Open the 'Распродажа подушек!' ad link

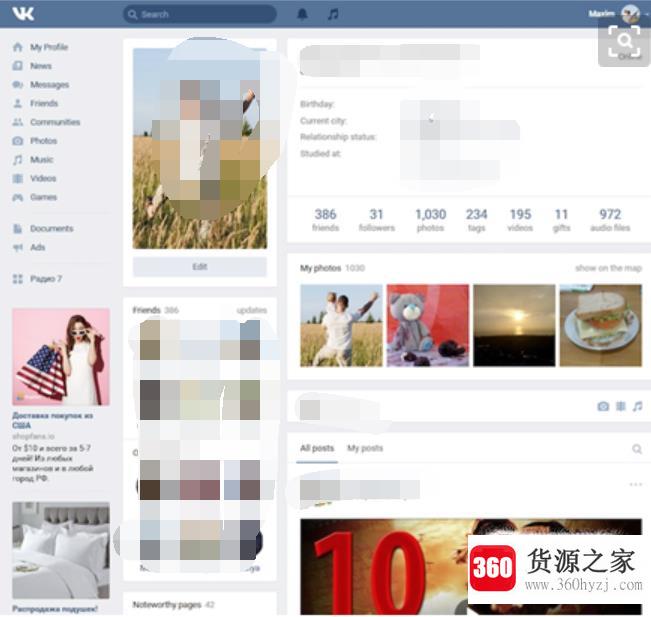coord(55,609)
